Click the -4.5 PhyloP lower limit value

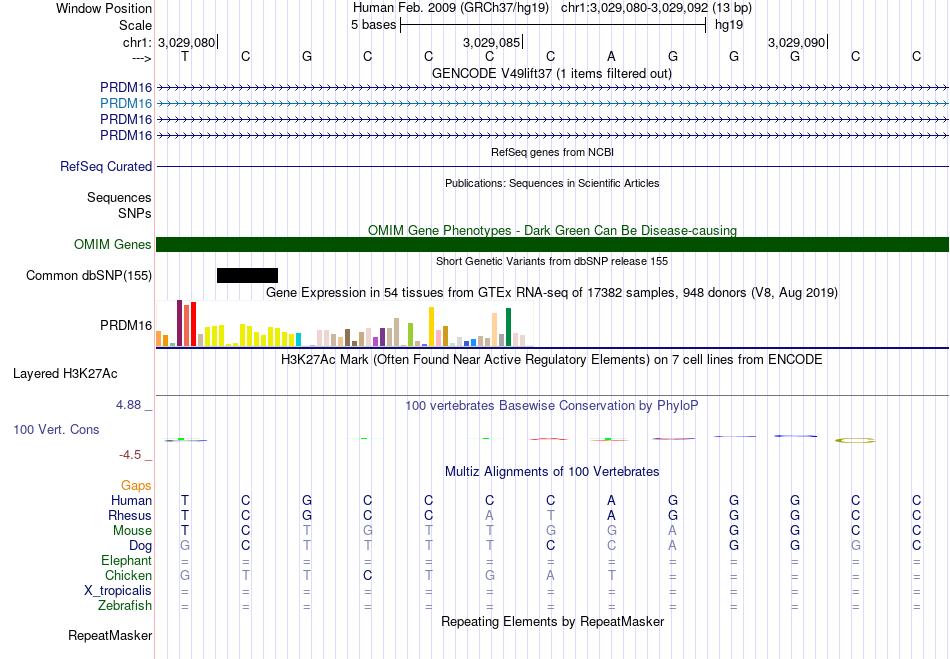(130, 455)
